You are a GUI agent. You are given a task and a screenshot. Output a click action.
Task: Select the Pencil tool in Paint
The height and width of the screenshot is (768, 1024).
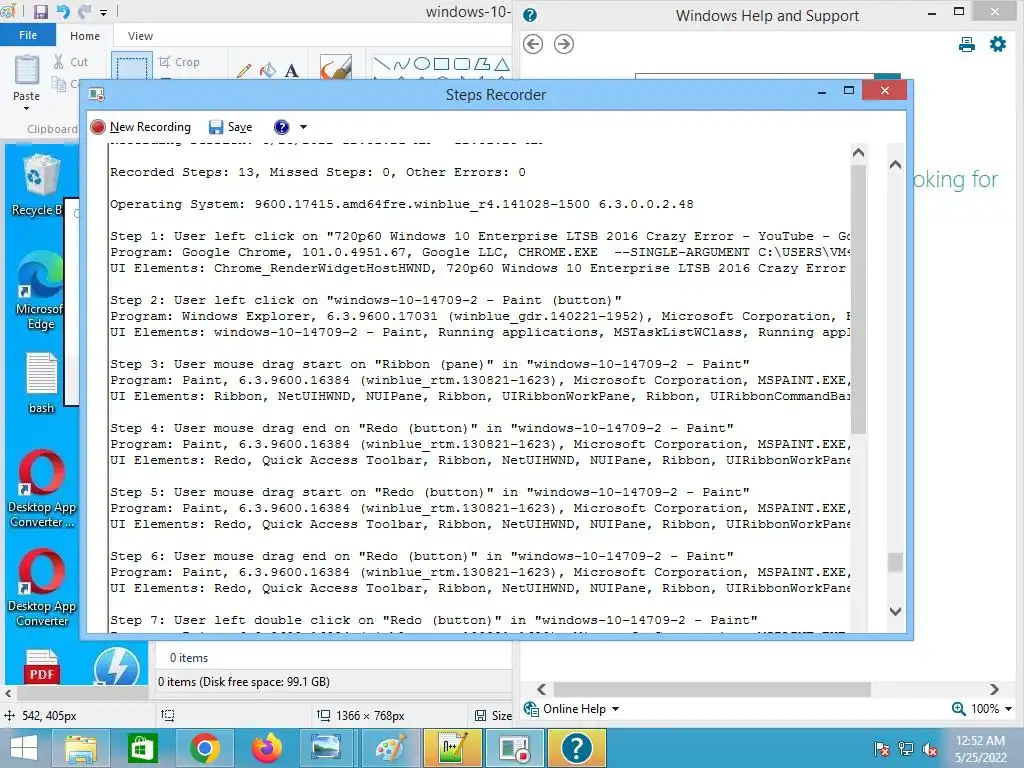tap(244, 70)
